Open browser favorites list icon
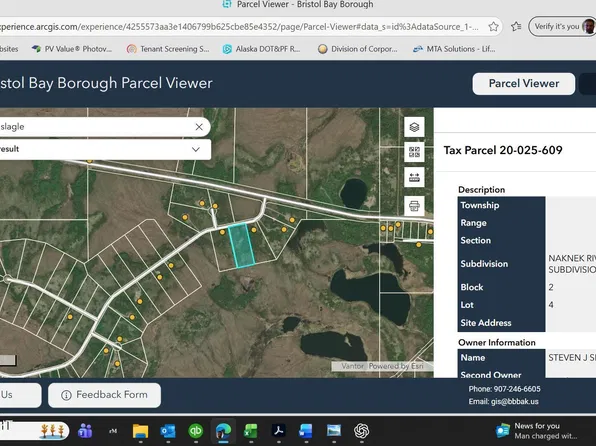 coord(516,27)
